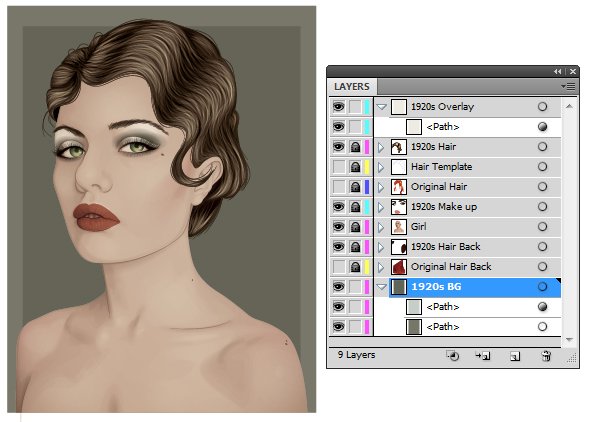591x422 pixels.
Task: Open the Layers panel options menu
Action: pyautogui.click(x=568, y=87)
